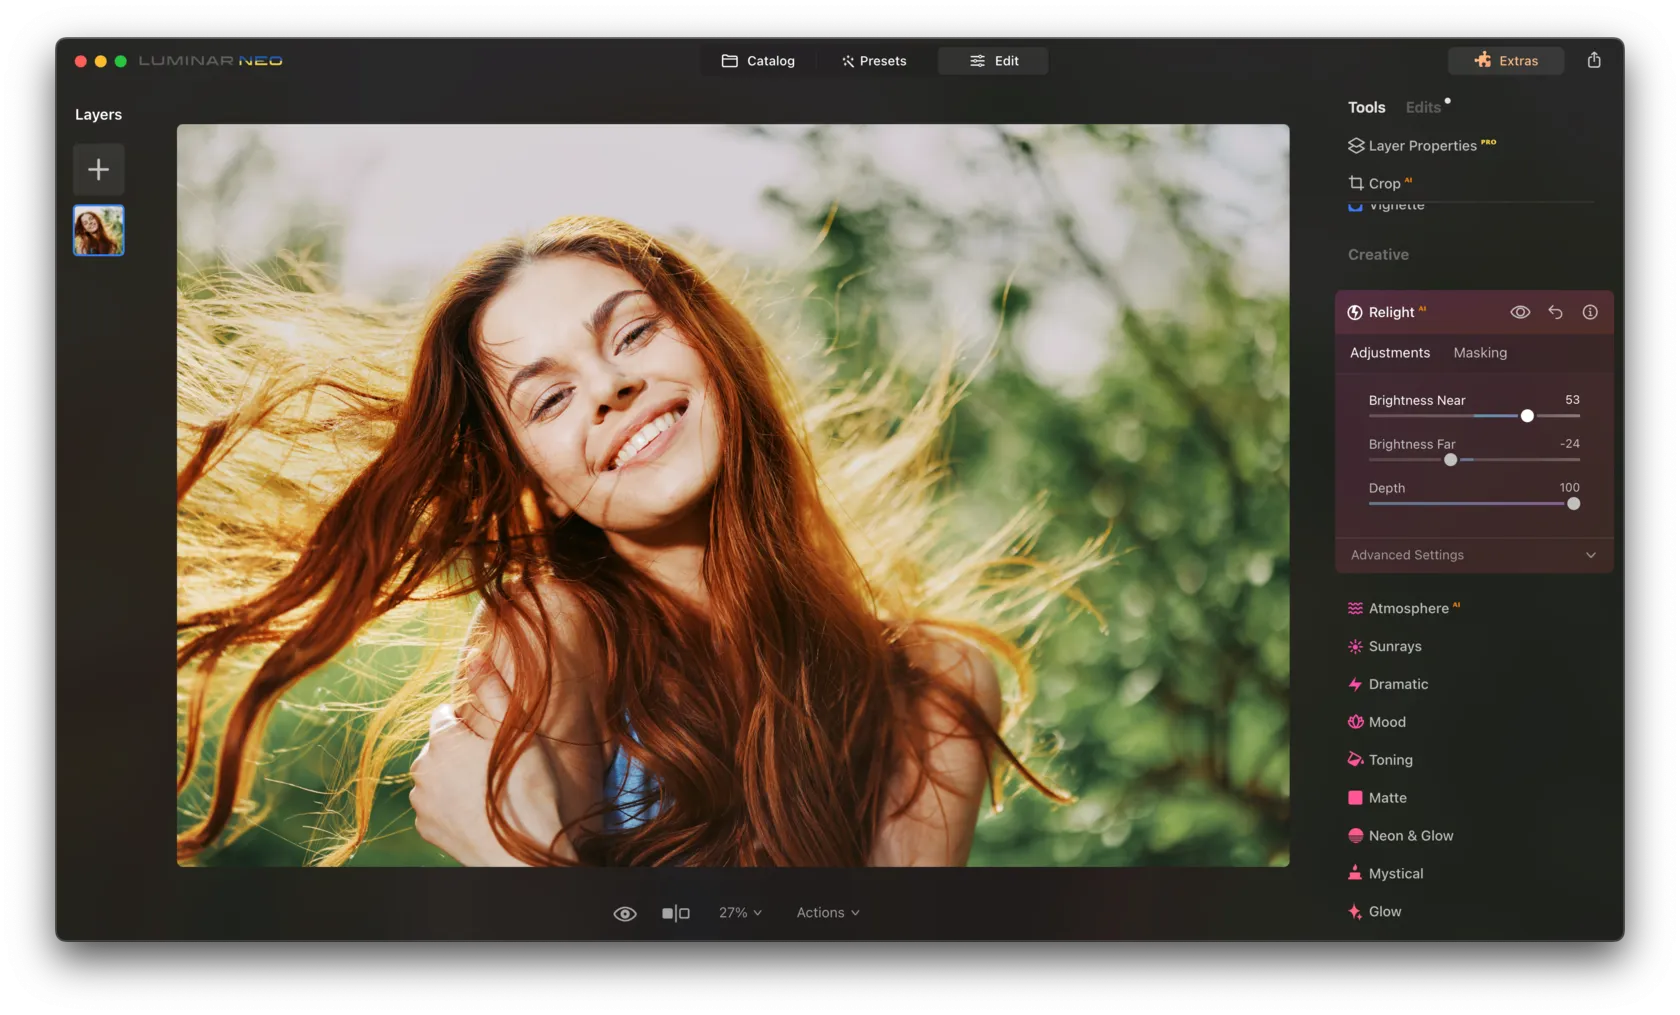This screenshot has height=1015, width=1680.
Task: Open Layer Properties tool
Action: click(x=1421, y=146)
